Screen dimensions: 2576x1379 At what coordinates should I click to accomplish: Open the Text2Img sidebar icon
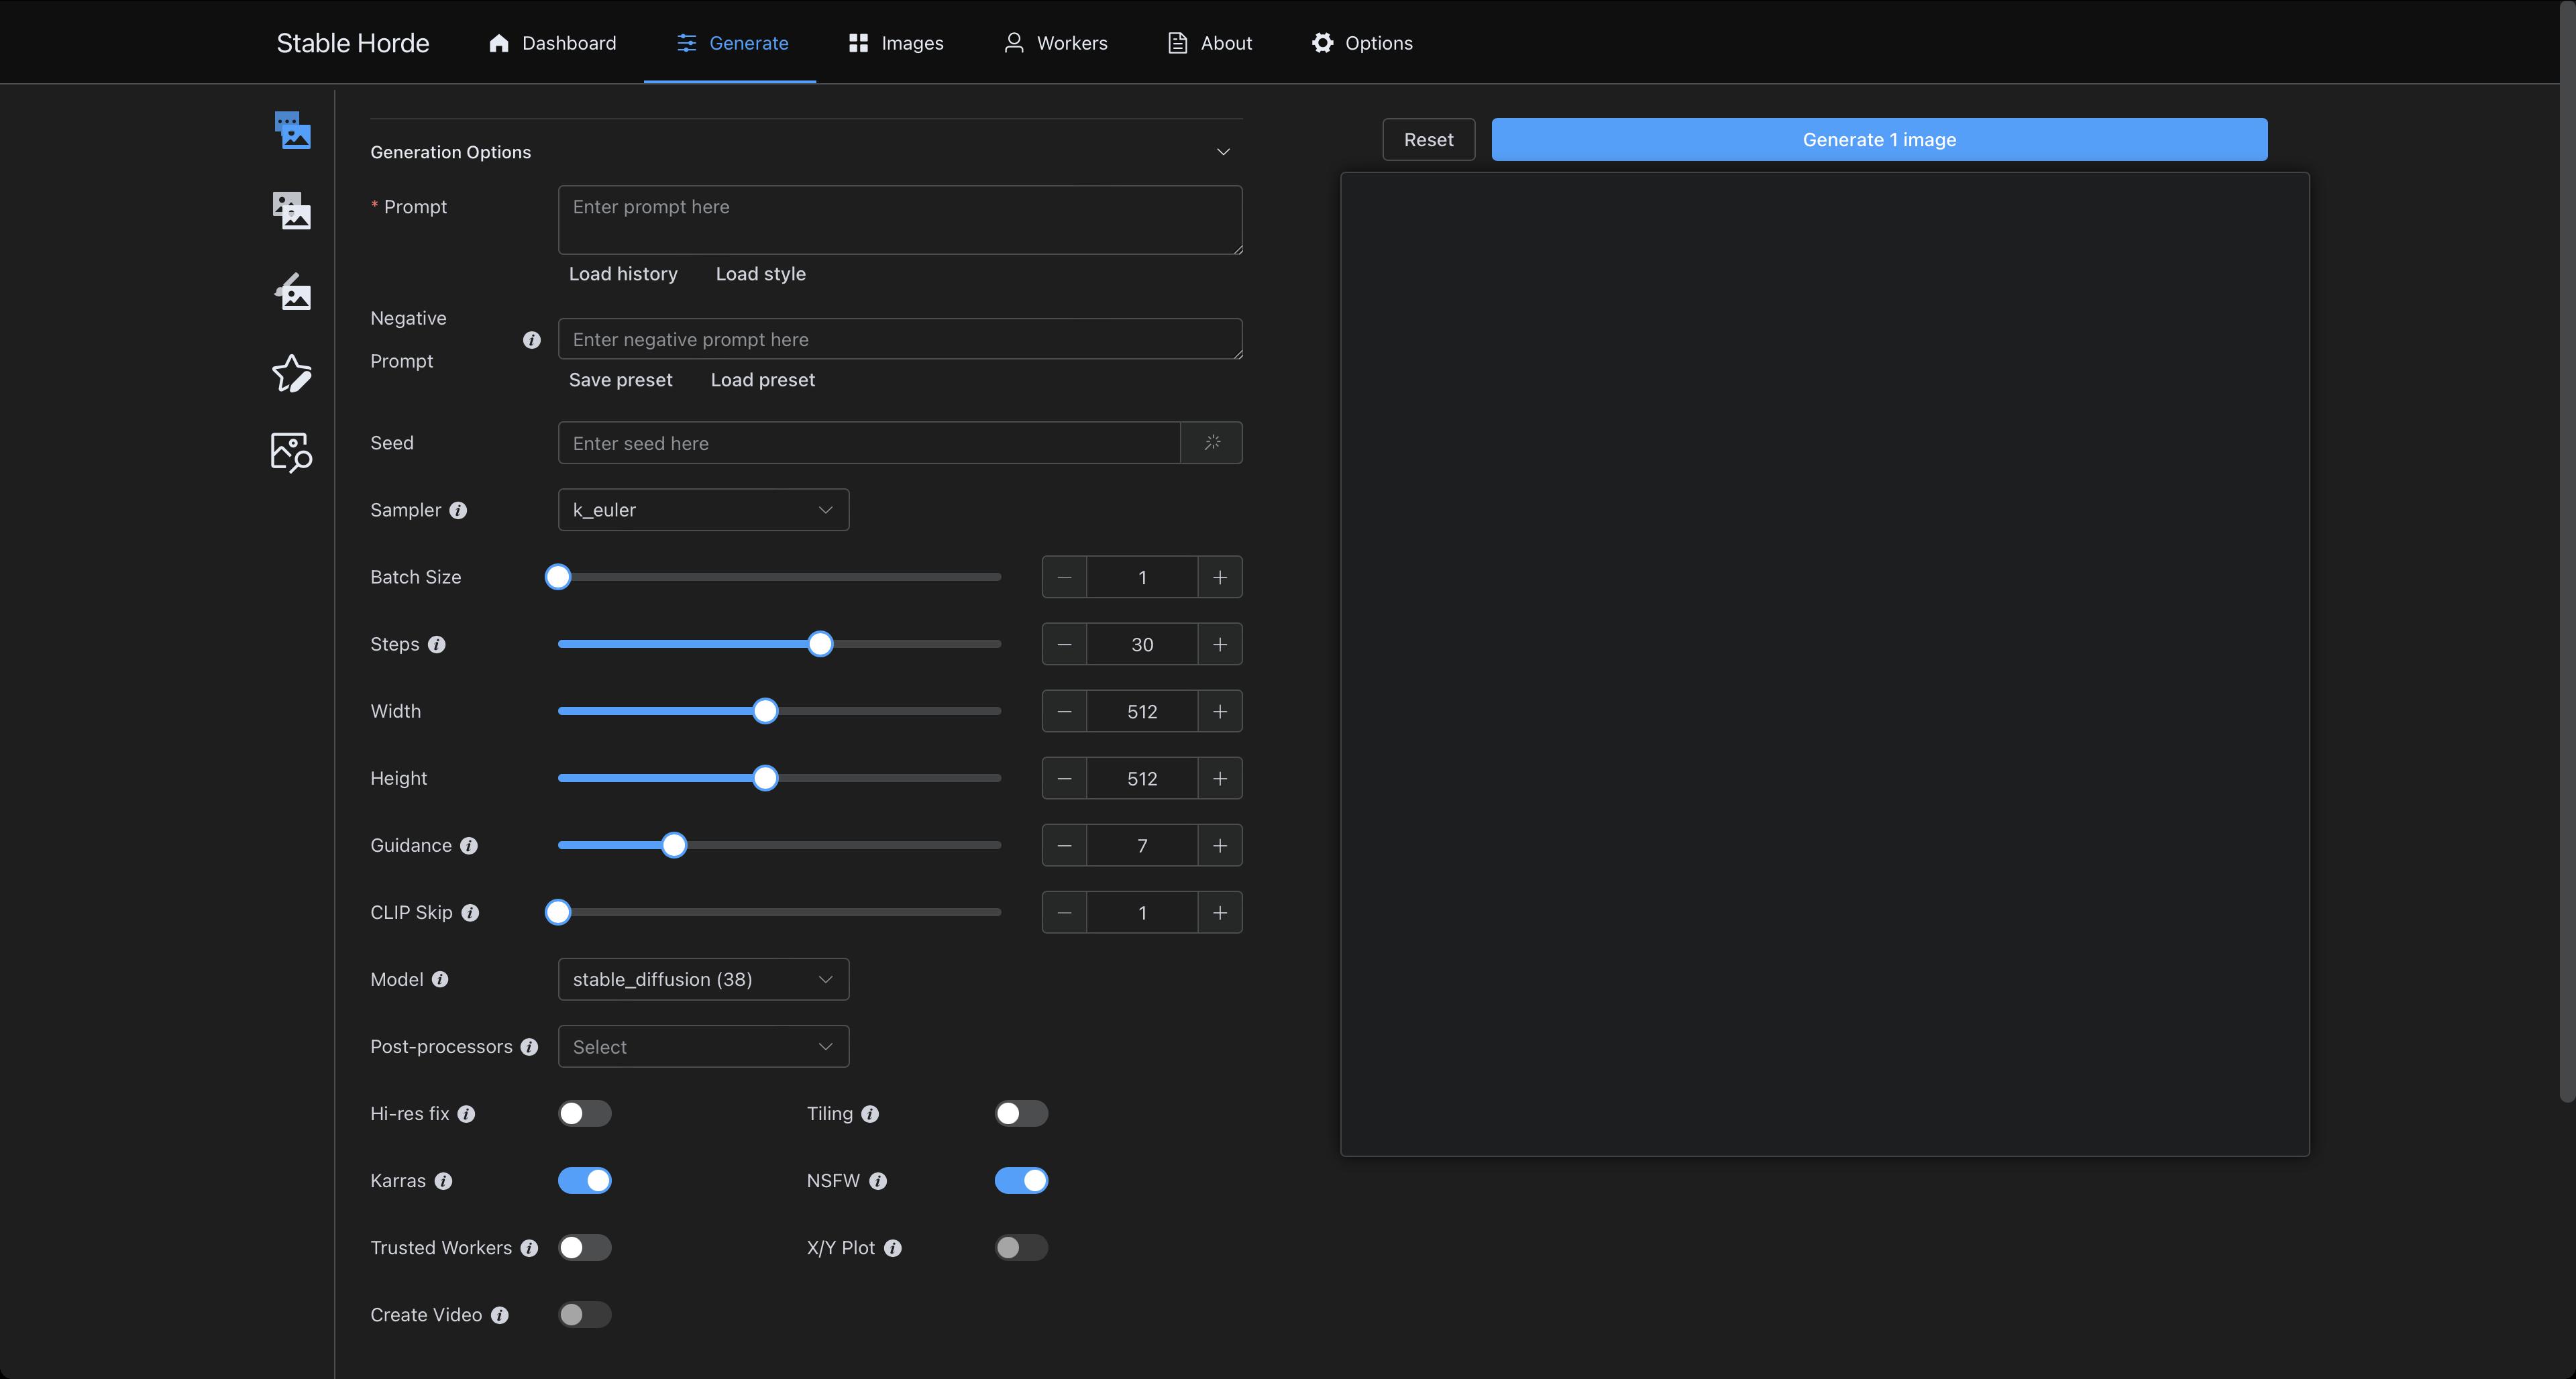tap(292, 130)
